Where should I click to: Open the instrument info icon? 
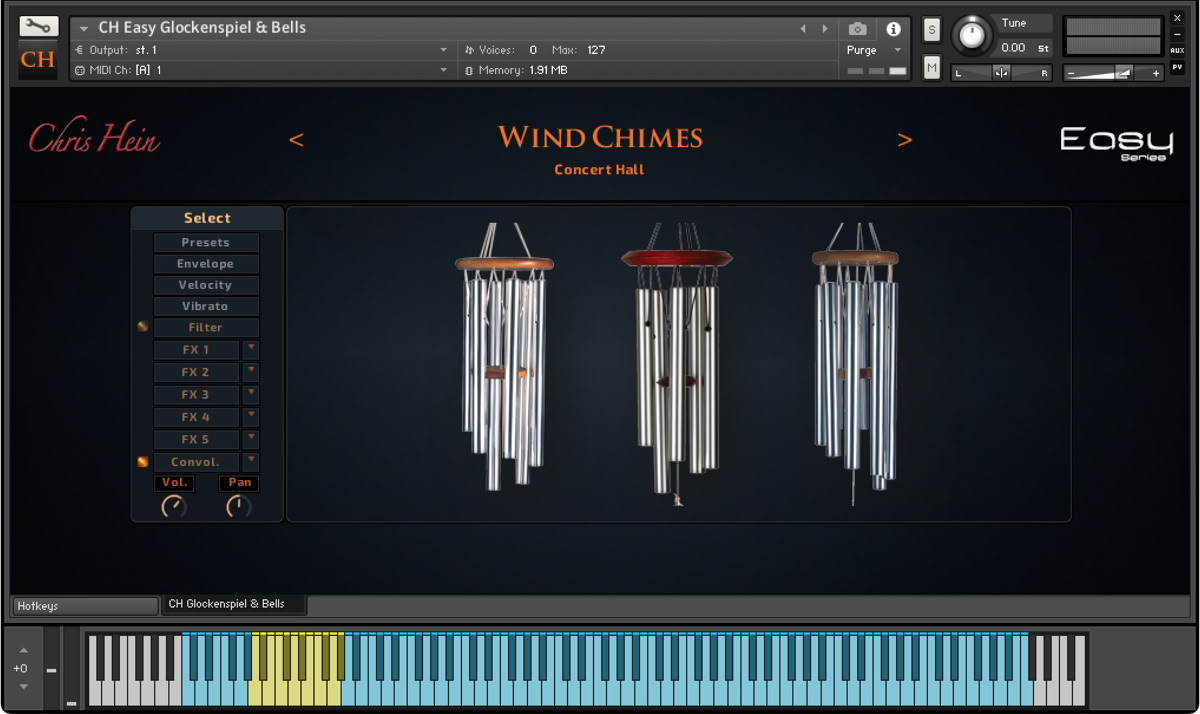tap(893, 29)
